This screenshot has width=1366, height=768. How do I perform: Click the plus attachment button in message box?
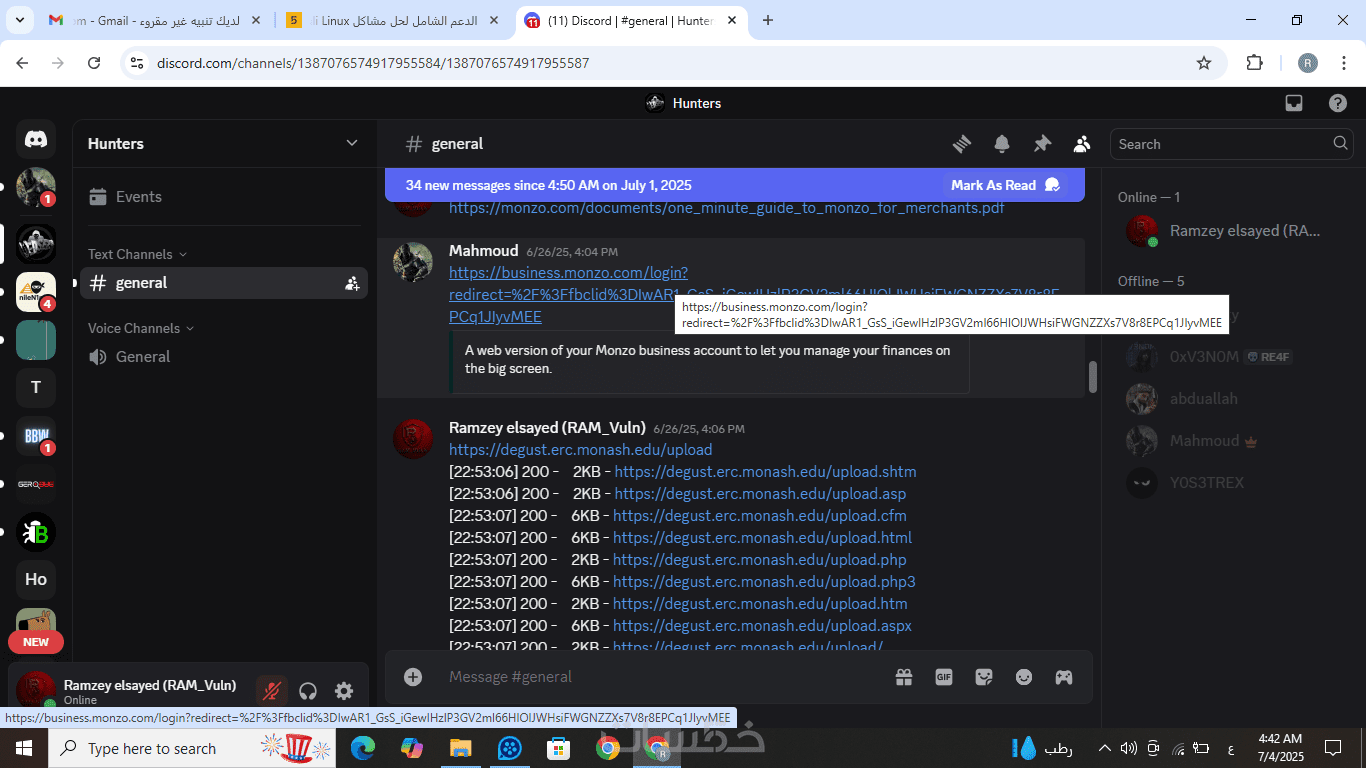413,677
